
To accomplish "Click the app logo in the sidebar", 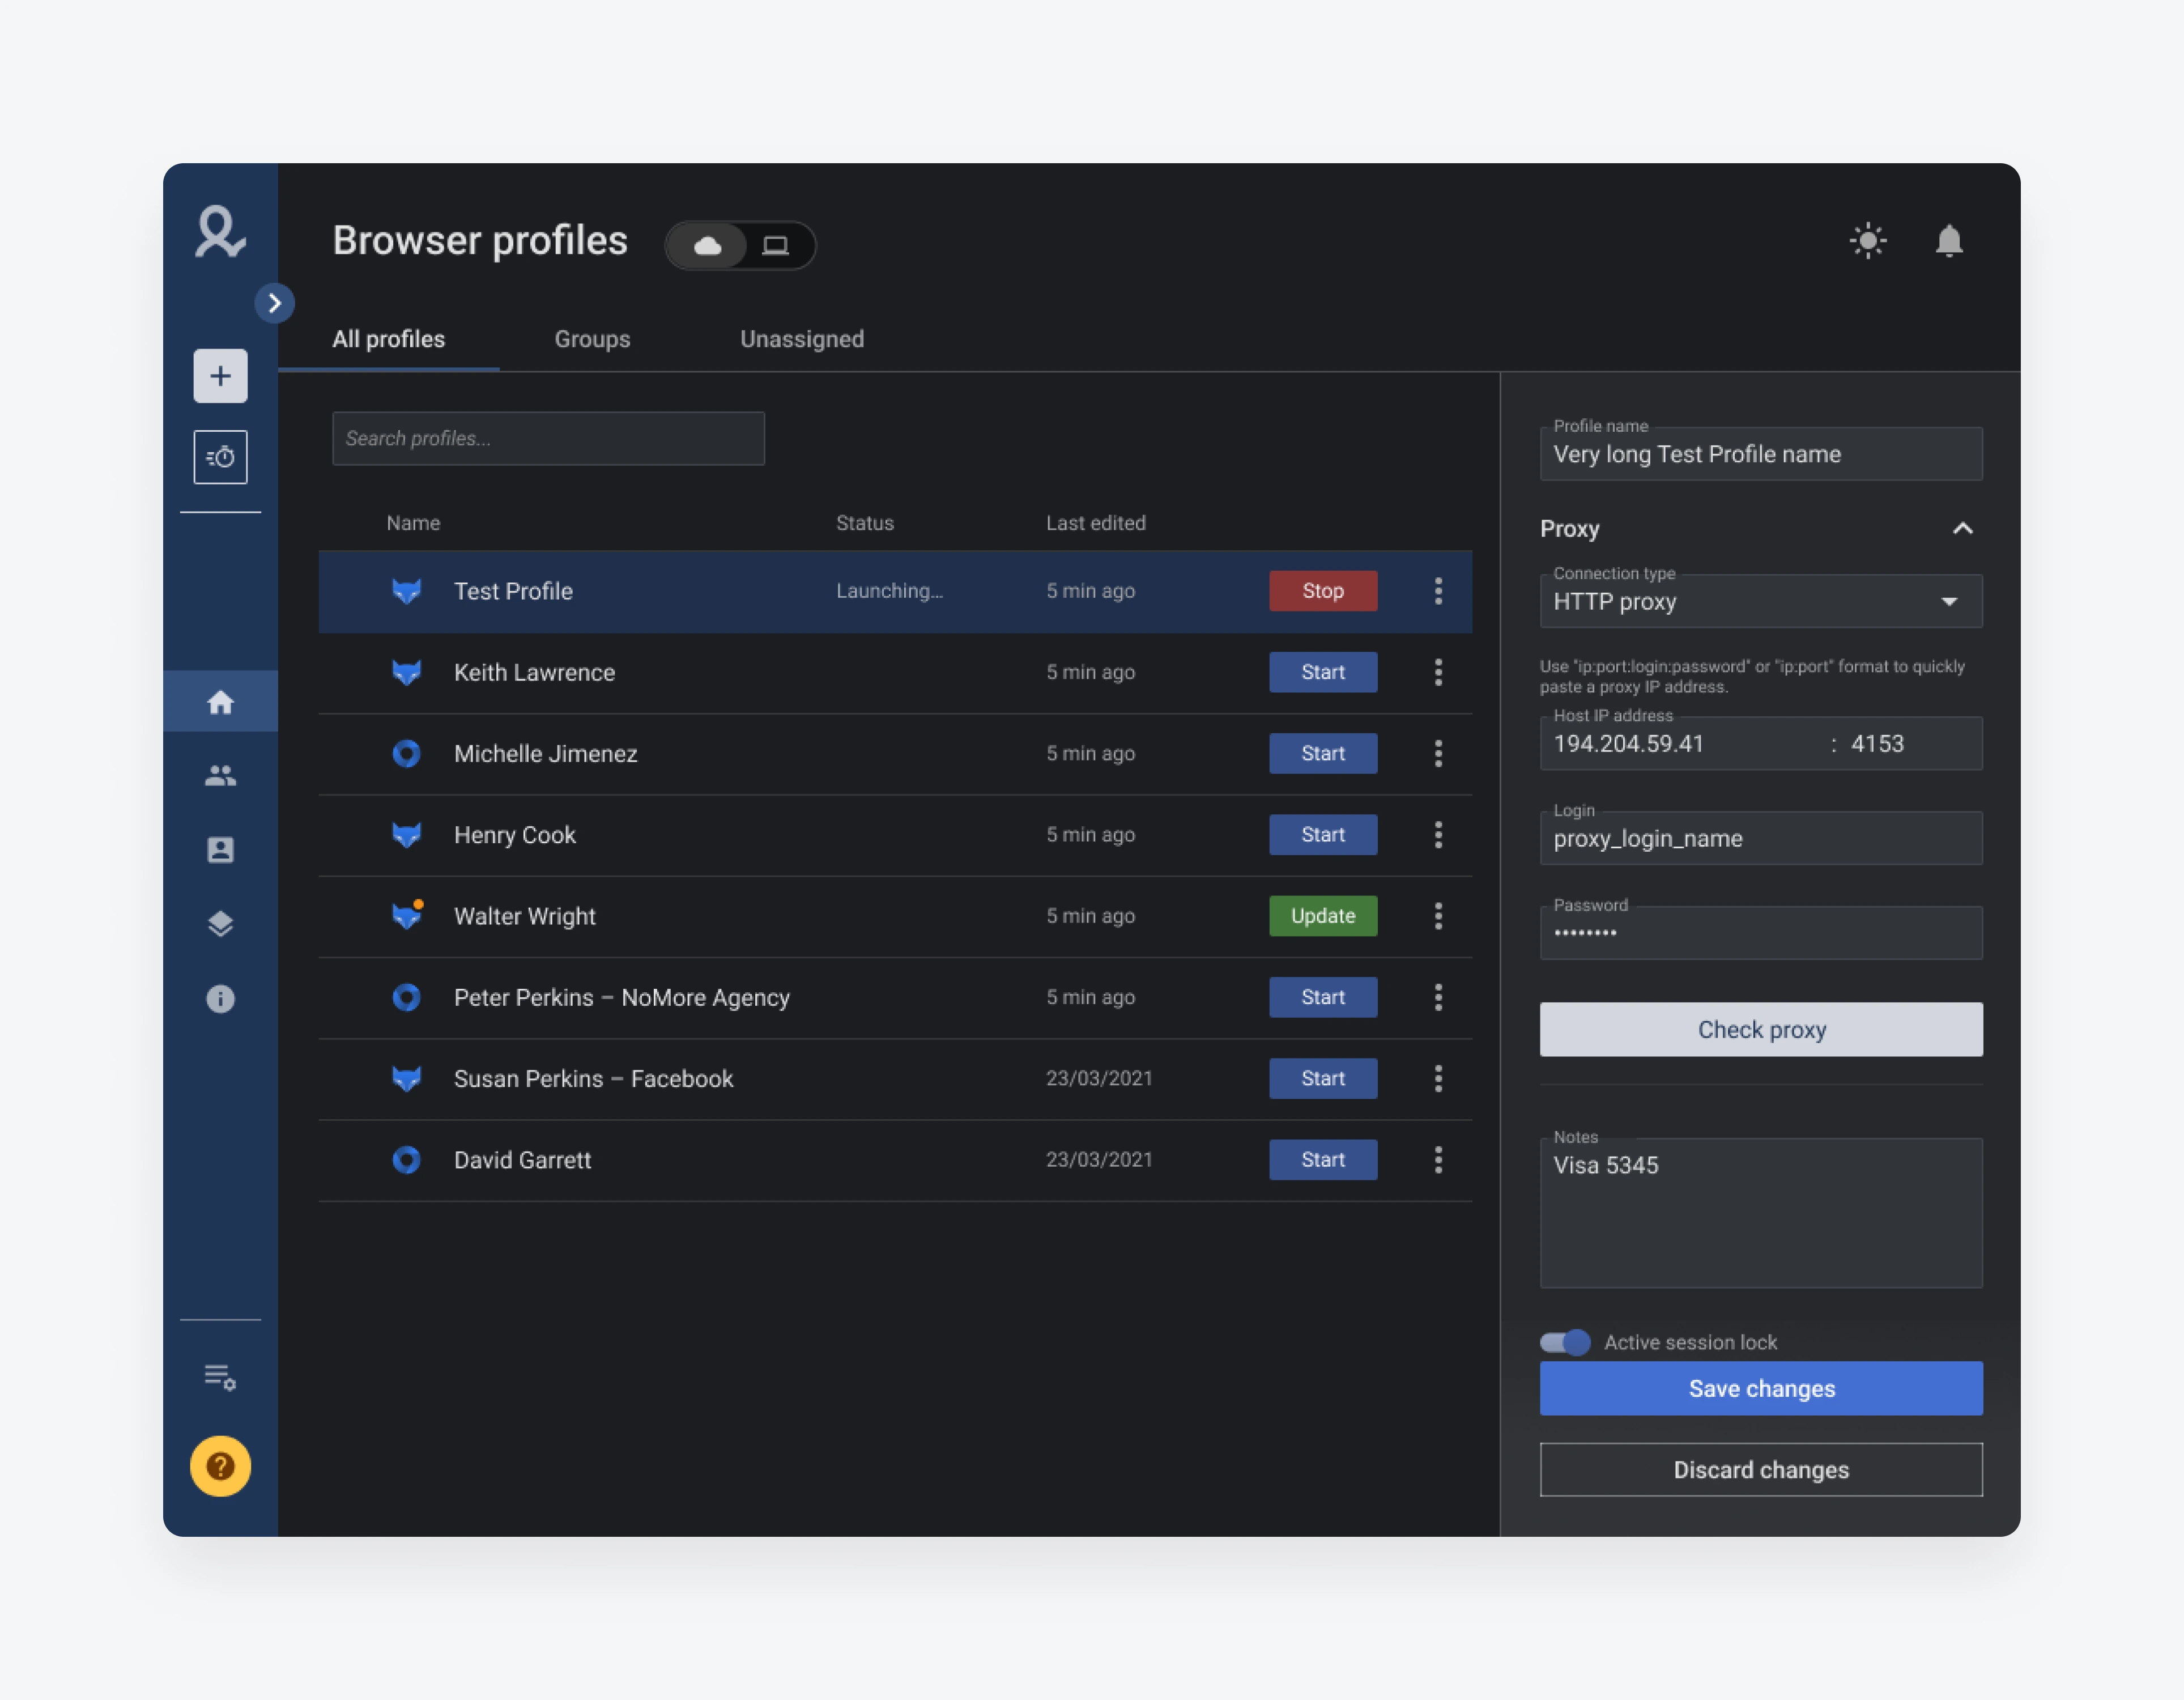I will pos(220,232).
